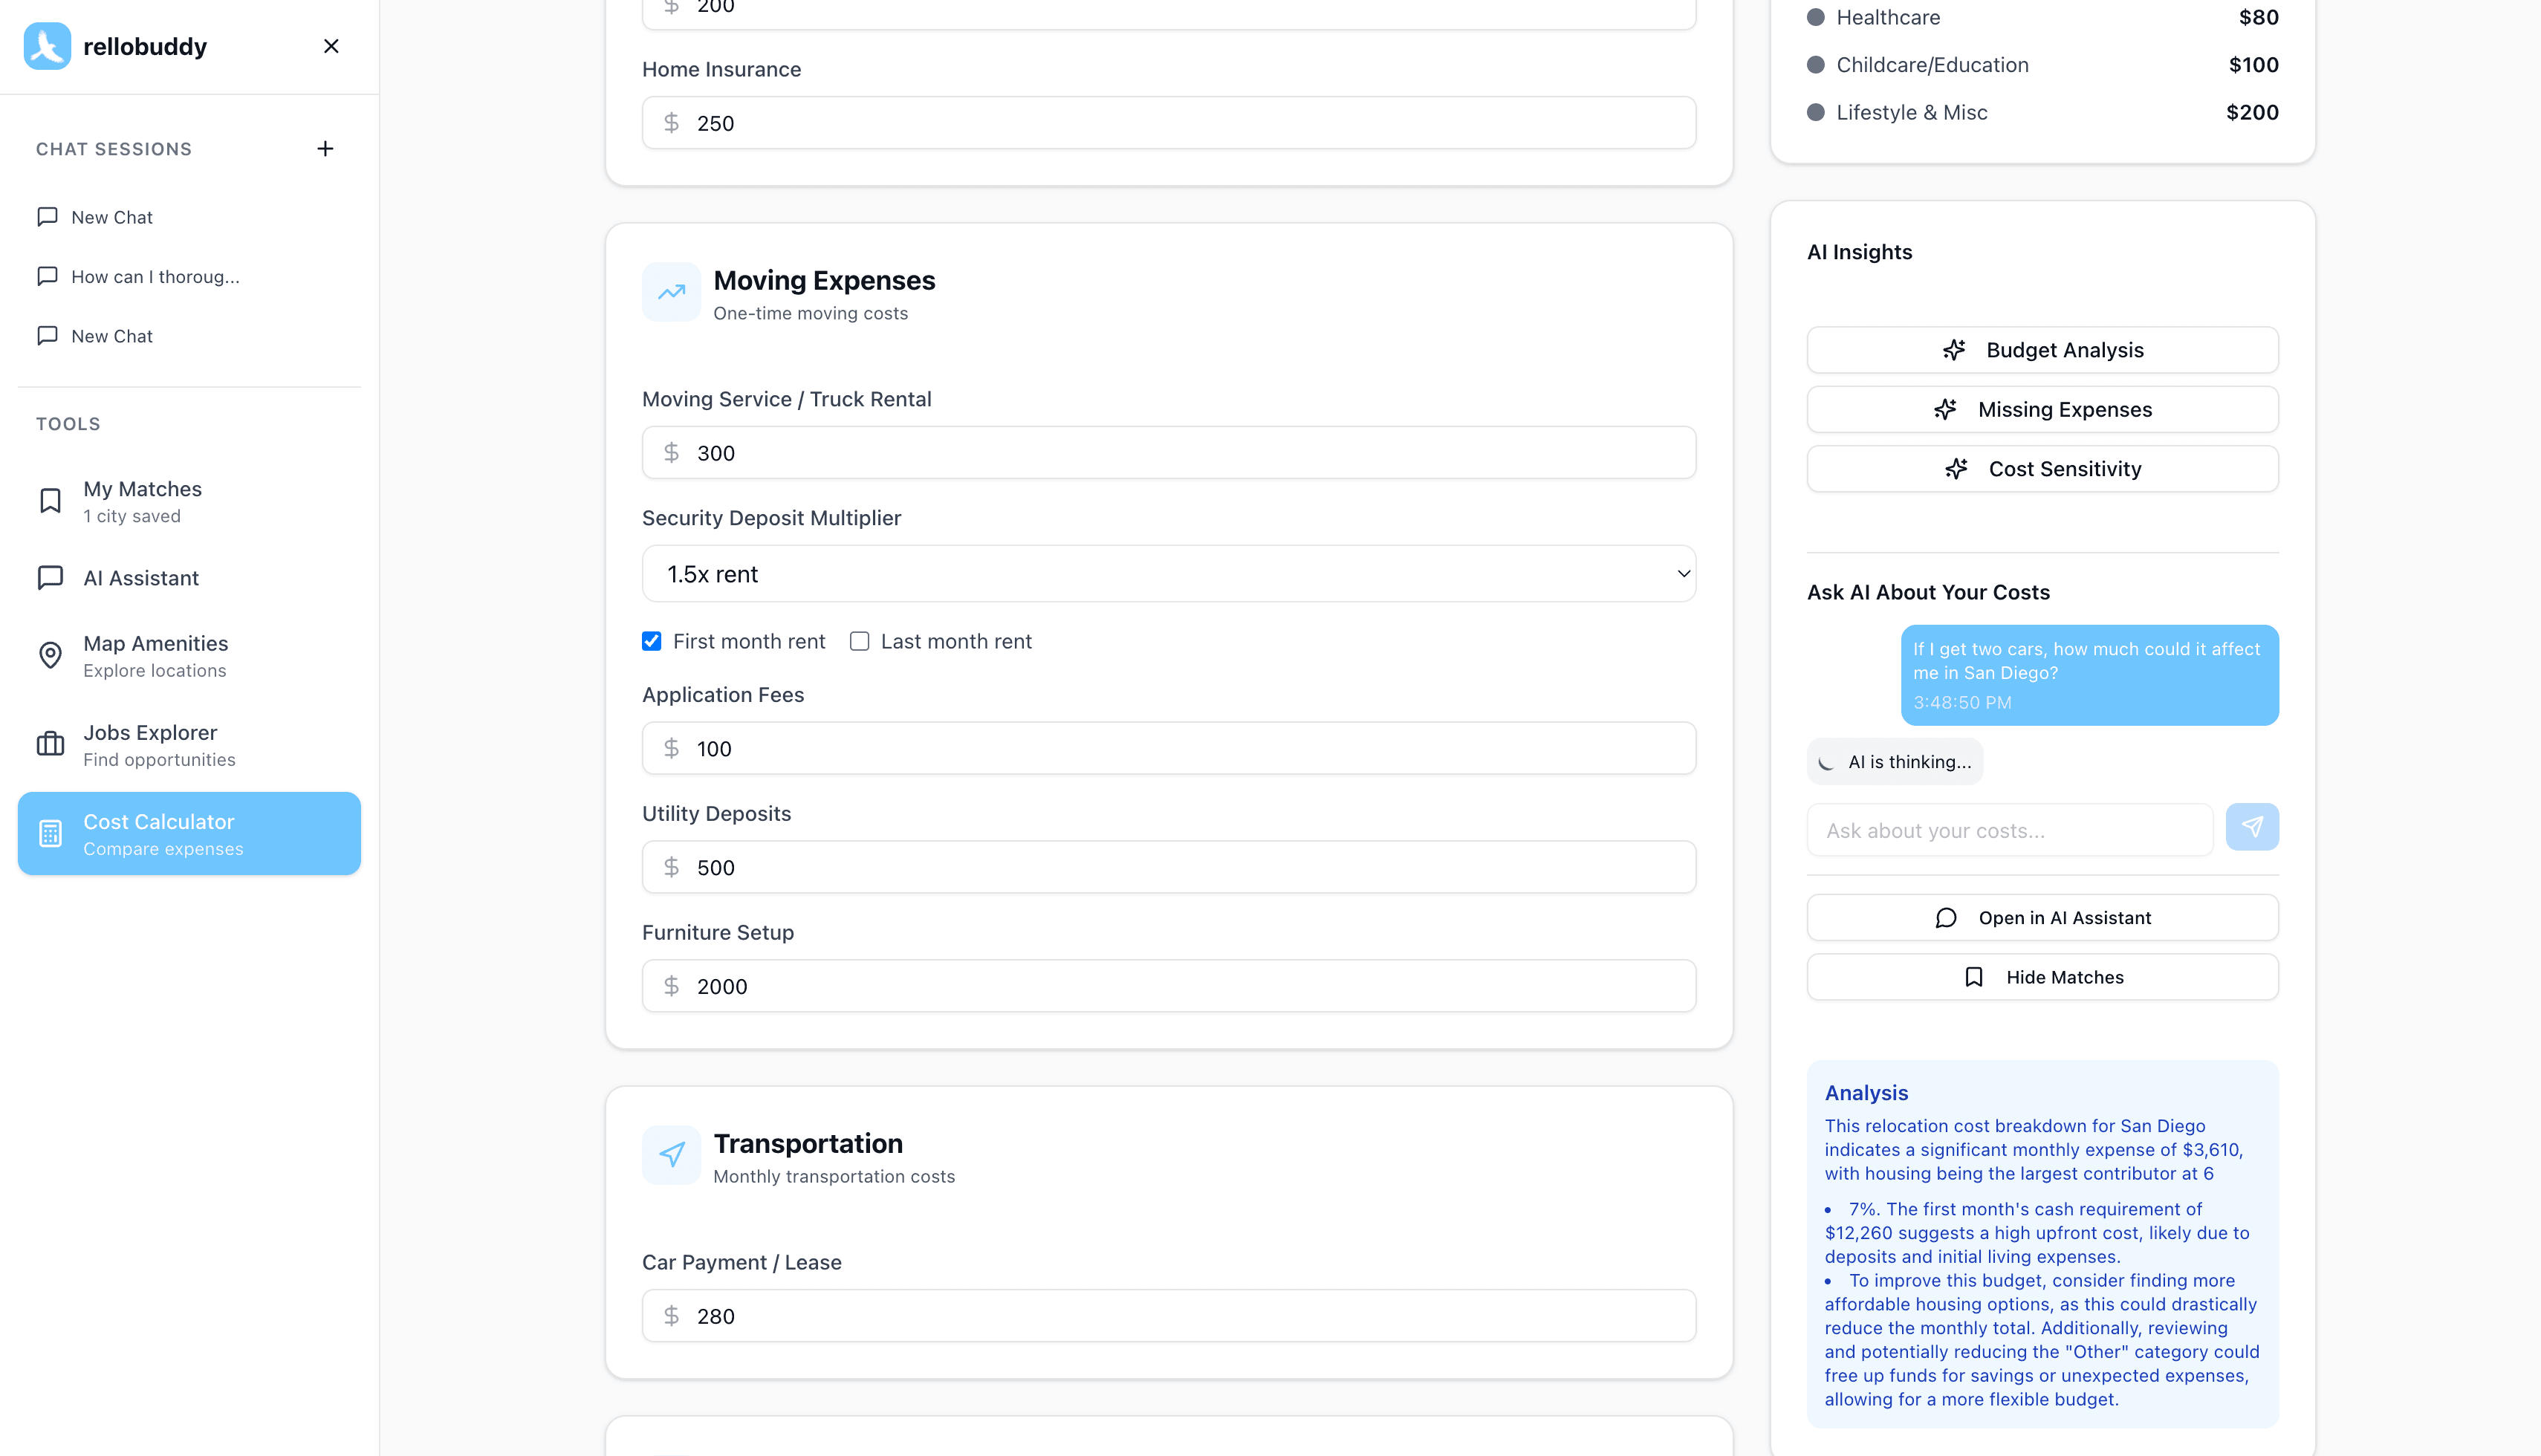Click the Transportation section arrow icon
Viewport: 2541px width, 1456px height.
pos(671,1155)
